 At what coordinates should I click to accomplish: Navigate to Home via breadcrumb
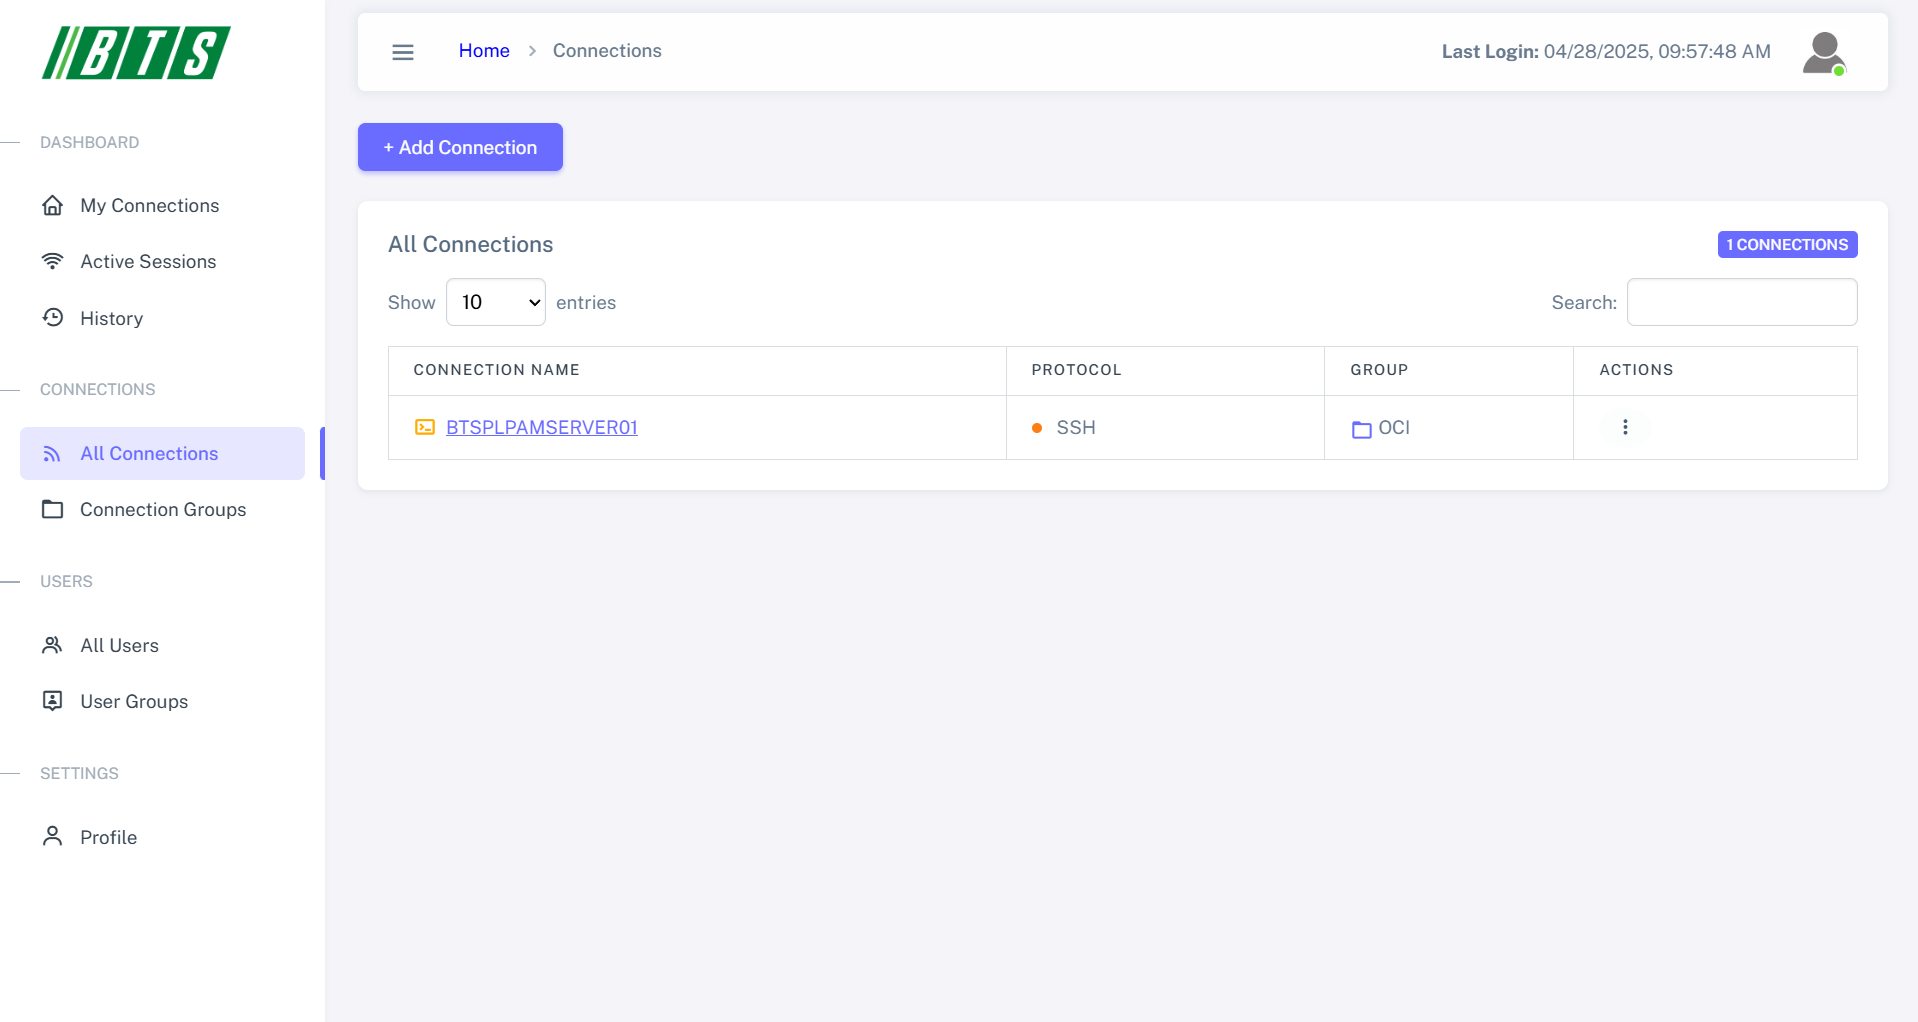click(483, 50)
